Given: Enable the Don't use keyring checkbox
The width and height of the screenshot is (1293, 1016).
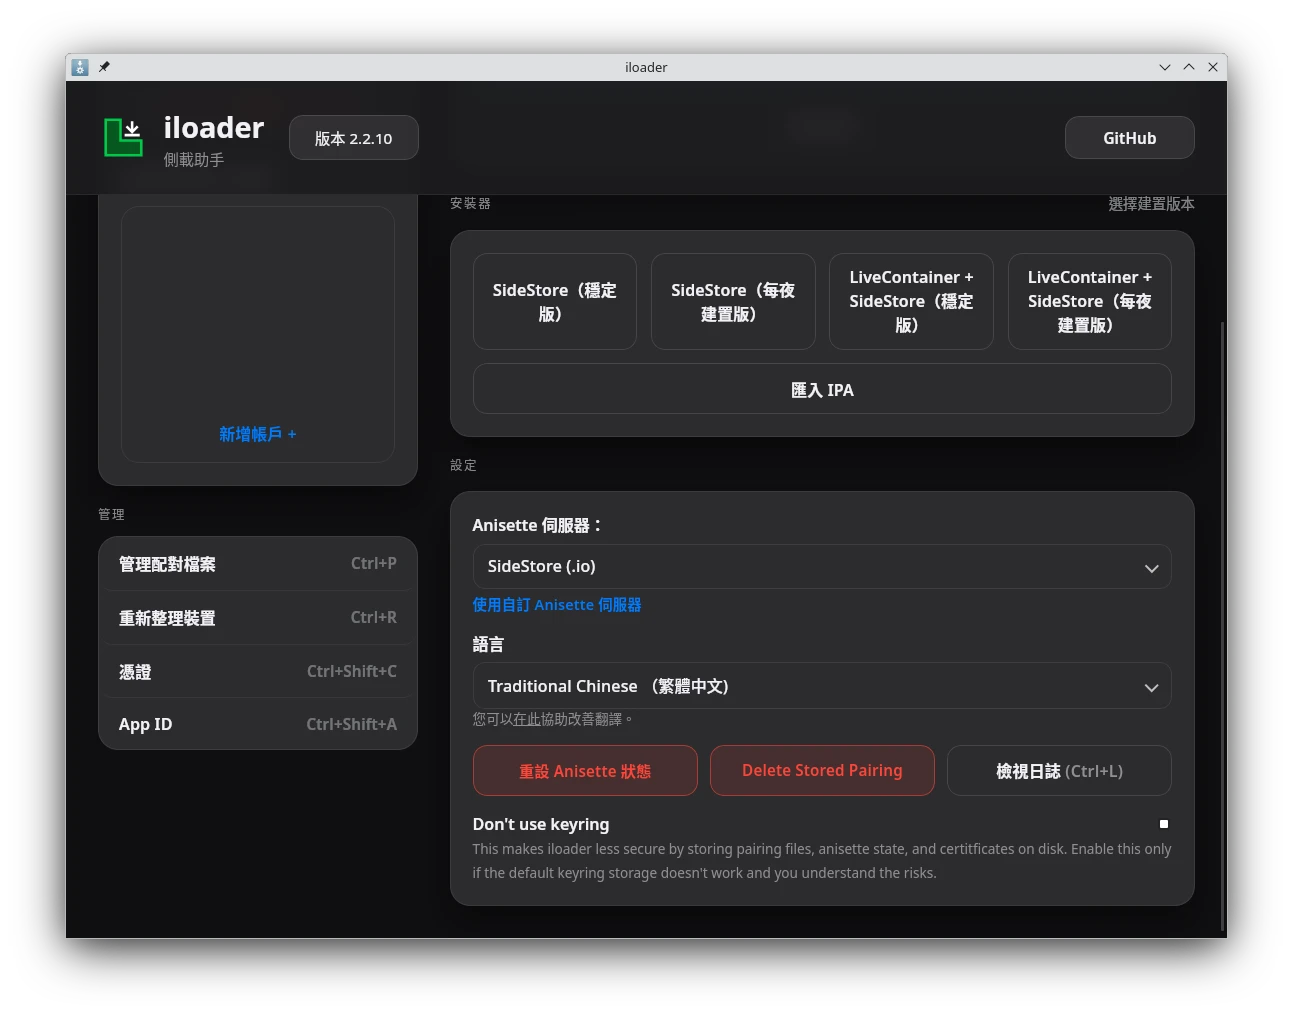Looking at the screenshot, I should coord(1164,824).
